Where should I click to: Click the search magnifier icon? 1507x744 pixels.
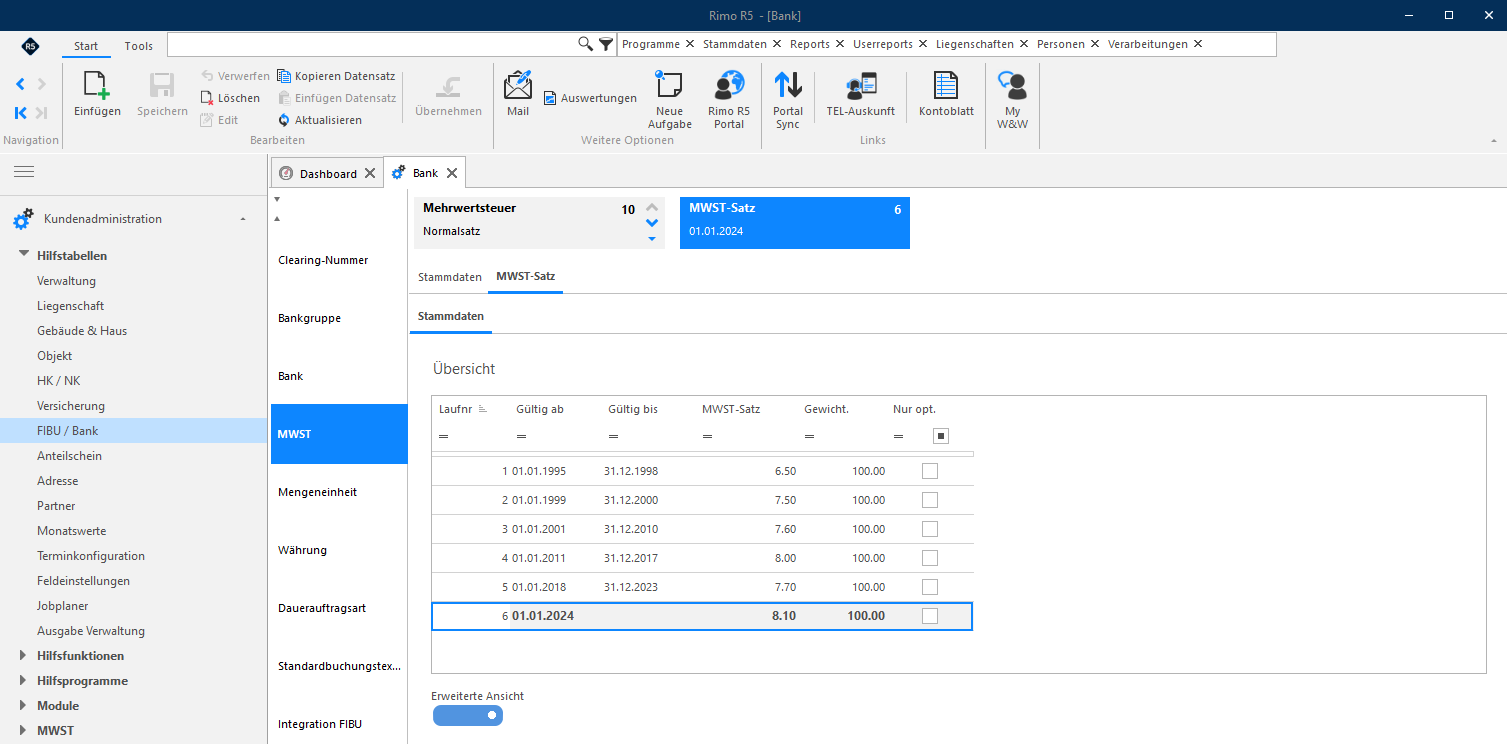tap(586, 44)
